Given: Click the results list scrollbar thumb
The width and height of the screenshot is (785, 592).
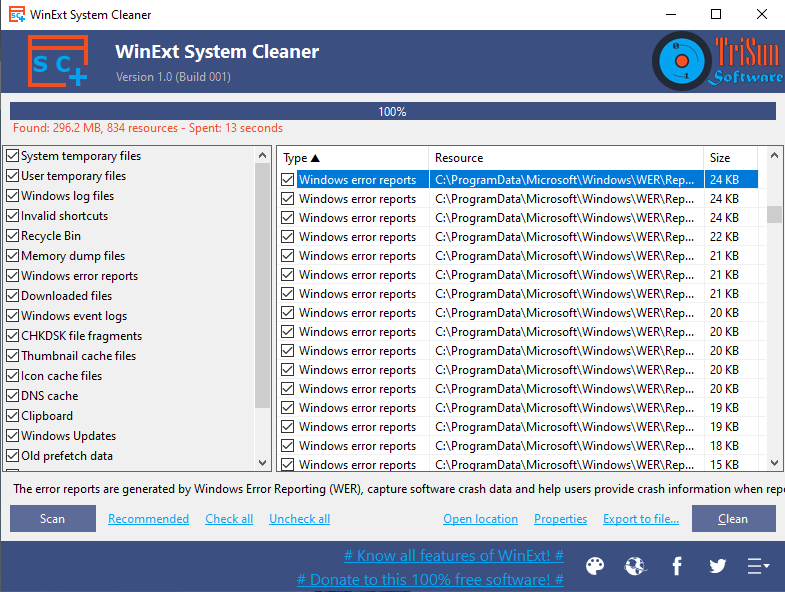Looking at the screenshot, I should click(x=774, y=214).
